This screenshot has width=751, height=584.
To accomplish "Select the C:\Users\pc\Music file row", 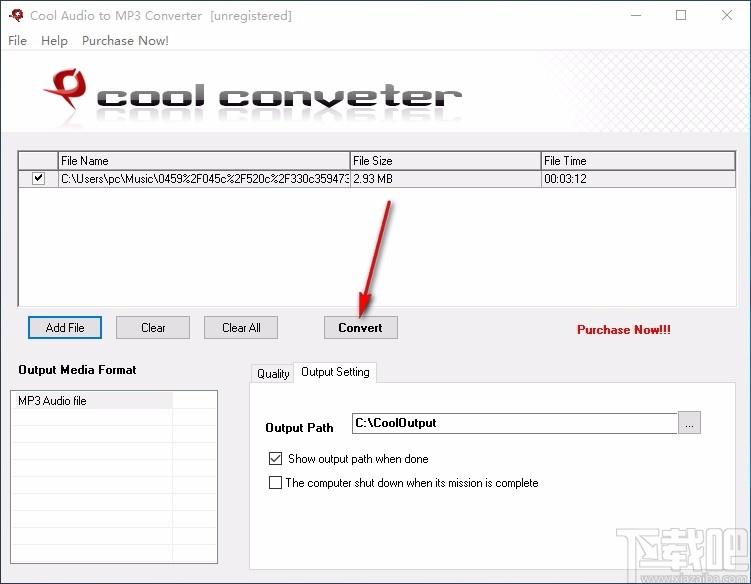I will (376, 179).
